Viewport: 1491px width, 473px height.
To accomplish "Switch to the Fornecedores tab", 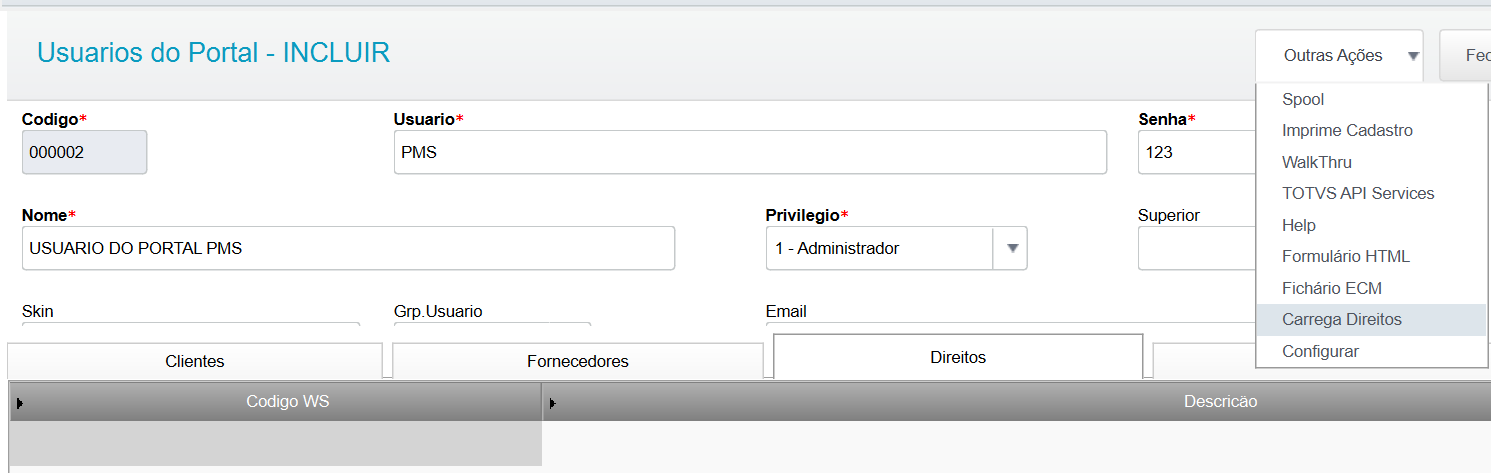I will point(577,361).
